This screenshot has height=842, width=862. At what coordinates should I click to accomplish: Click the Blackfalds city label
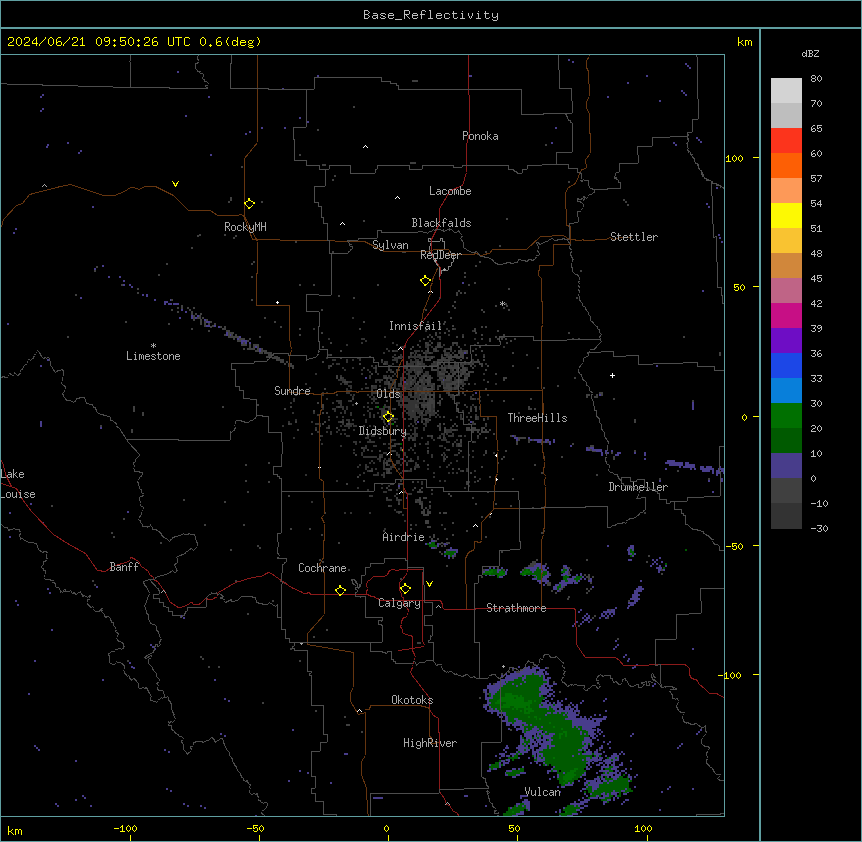[x=441, y=223]
